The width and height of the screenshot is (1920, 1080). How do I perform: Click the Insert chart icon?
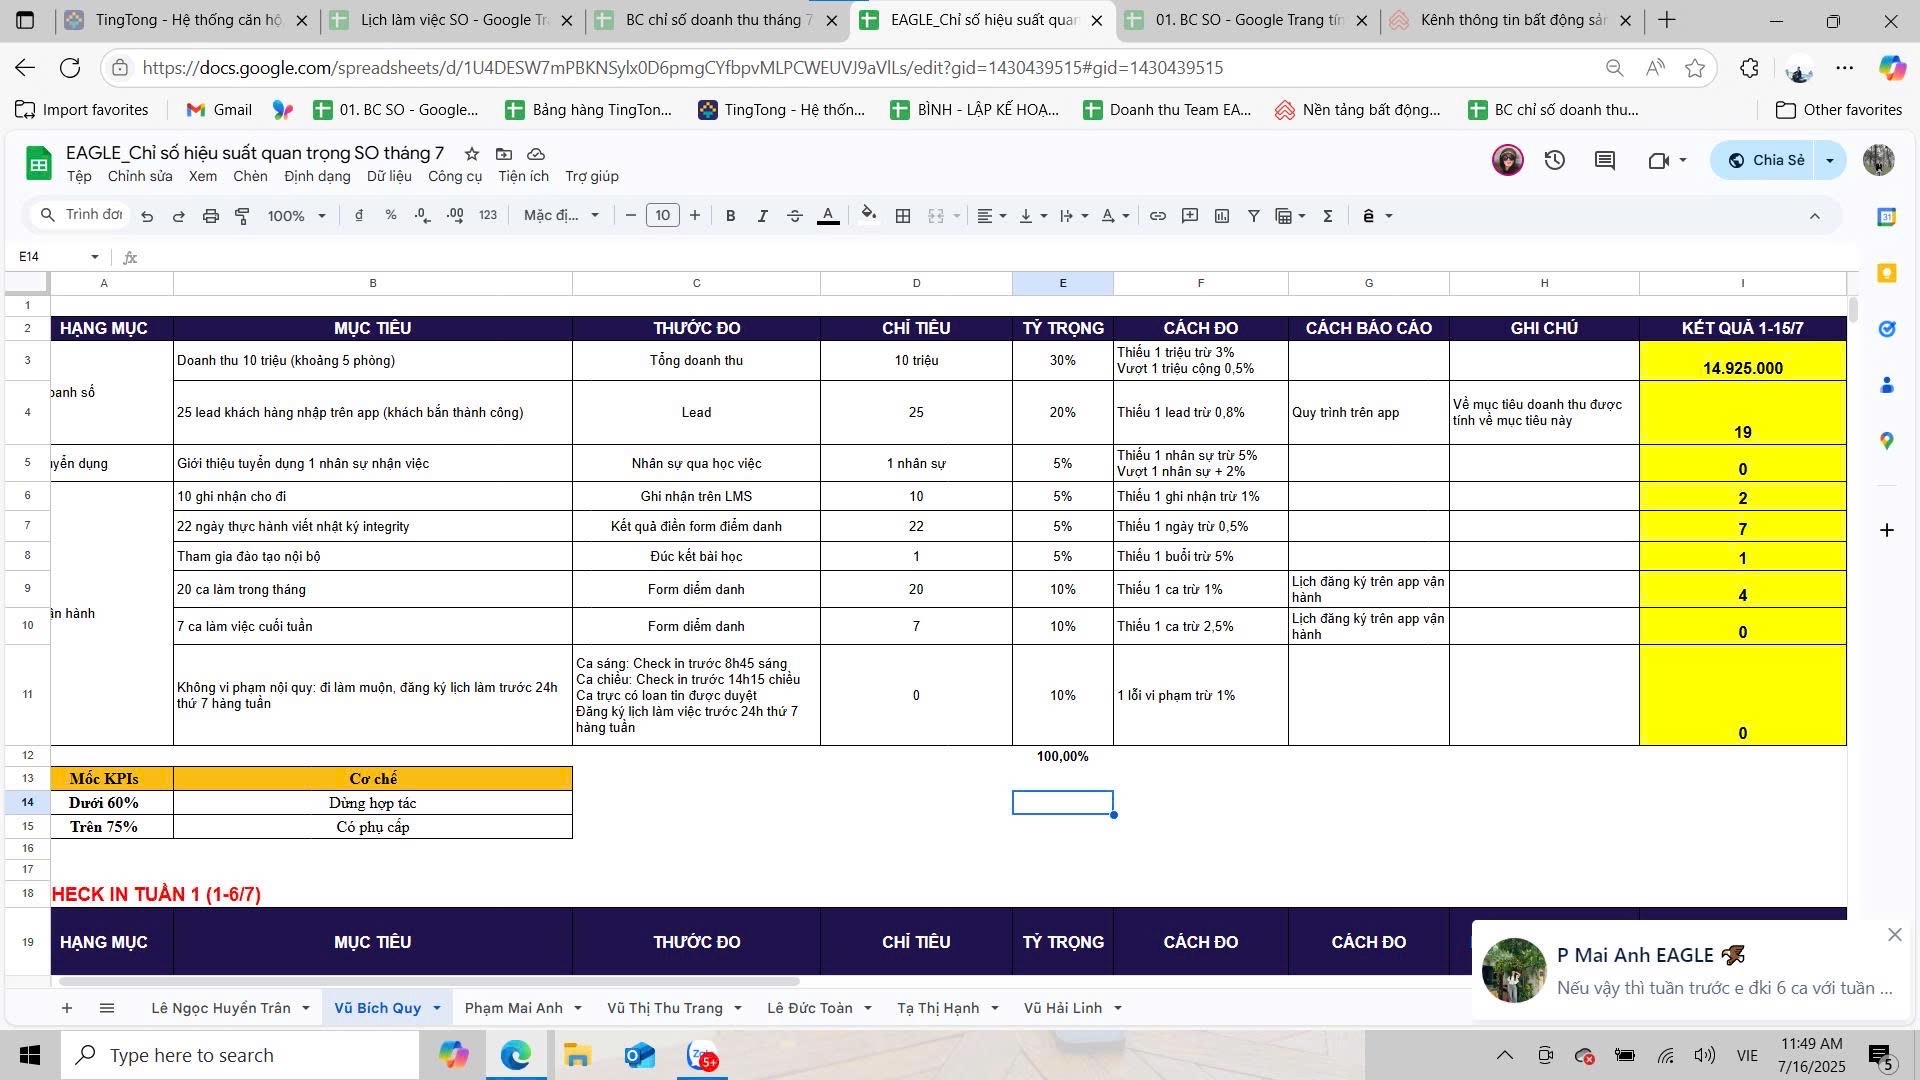click(x=1221, y=216)
